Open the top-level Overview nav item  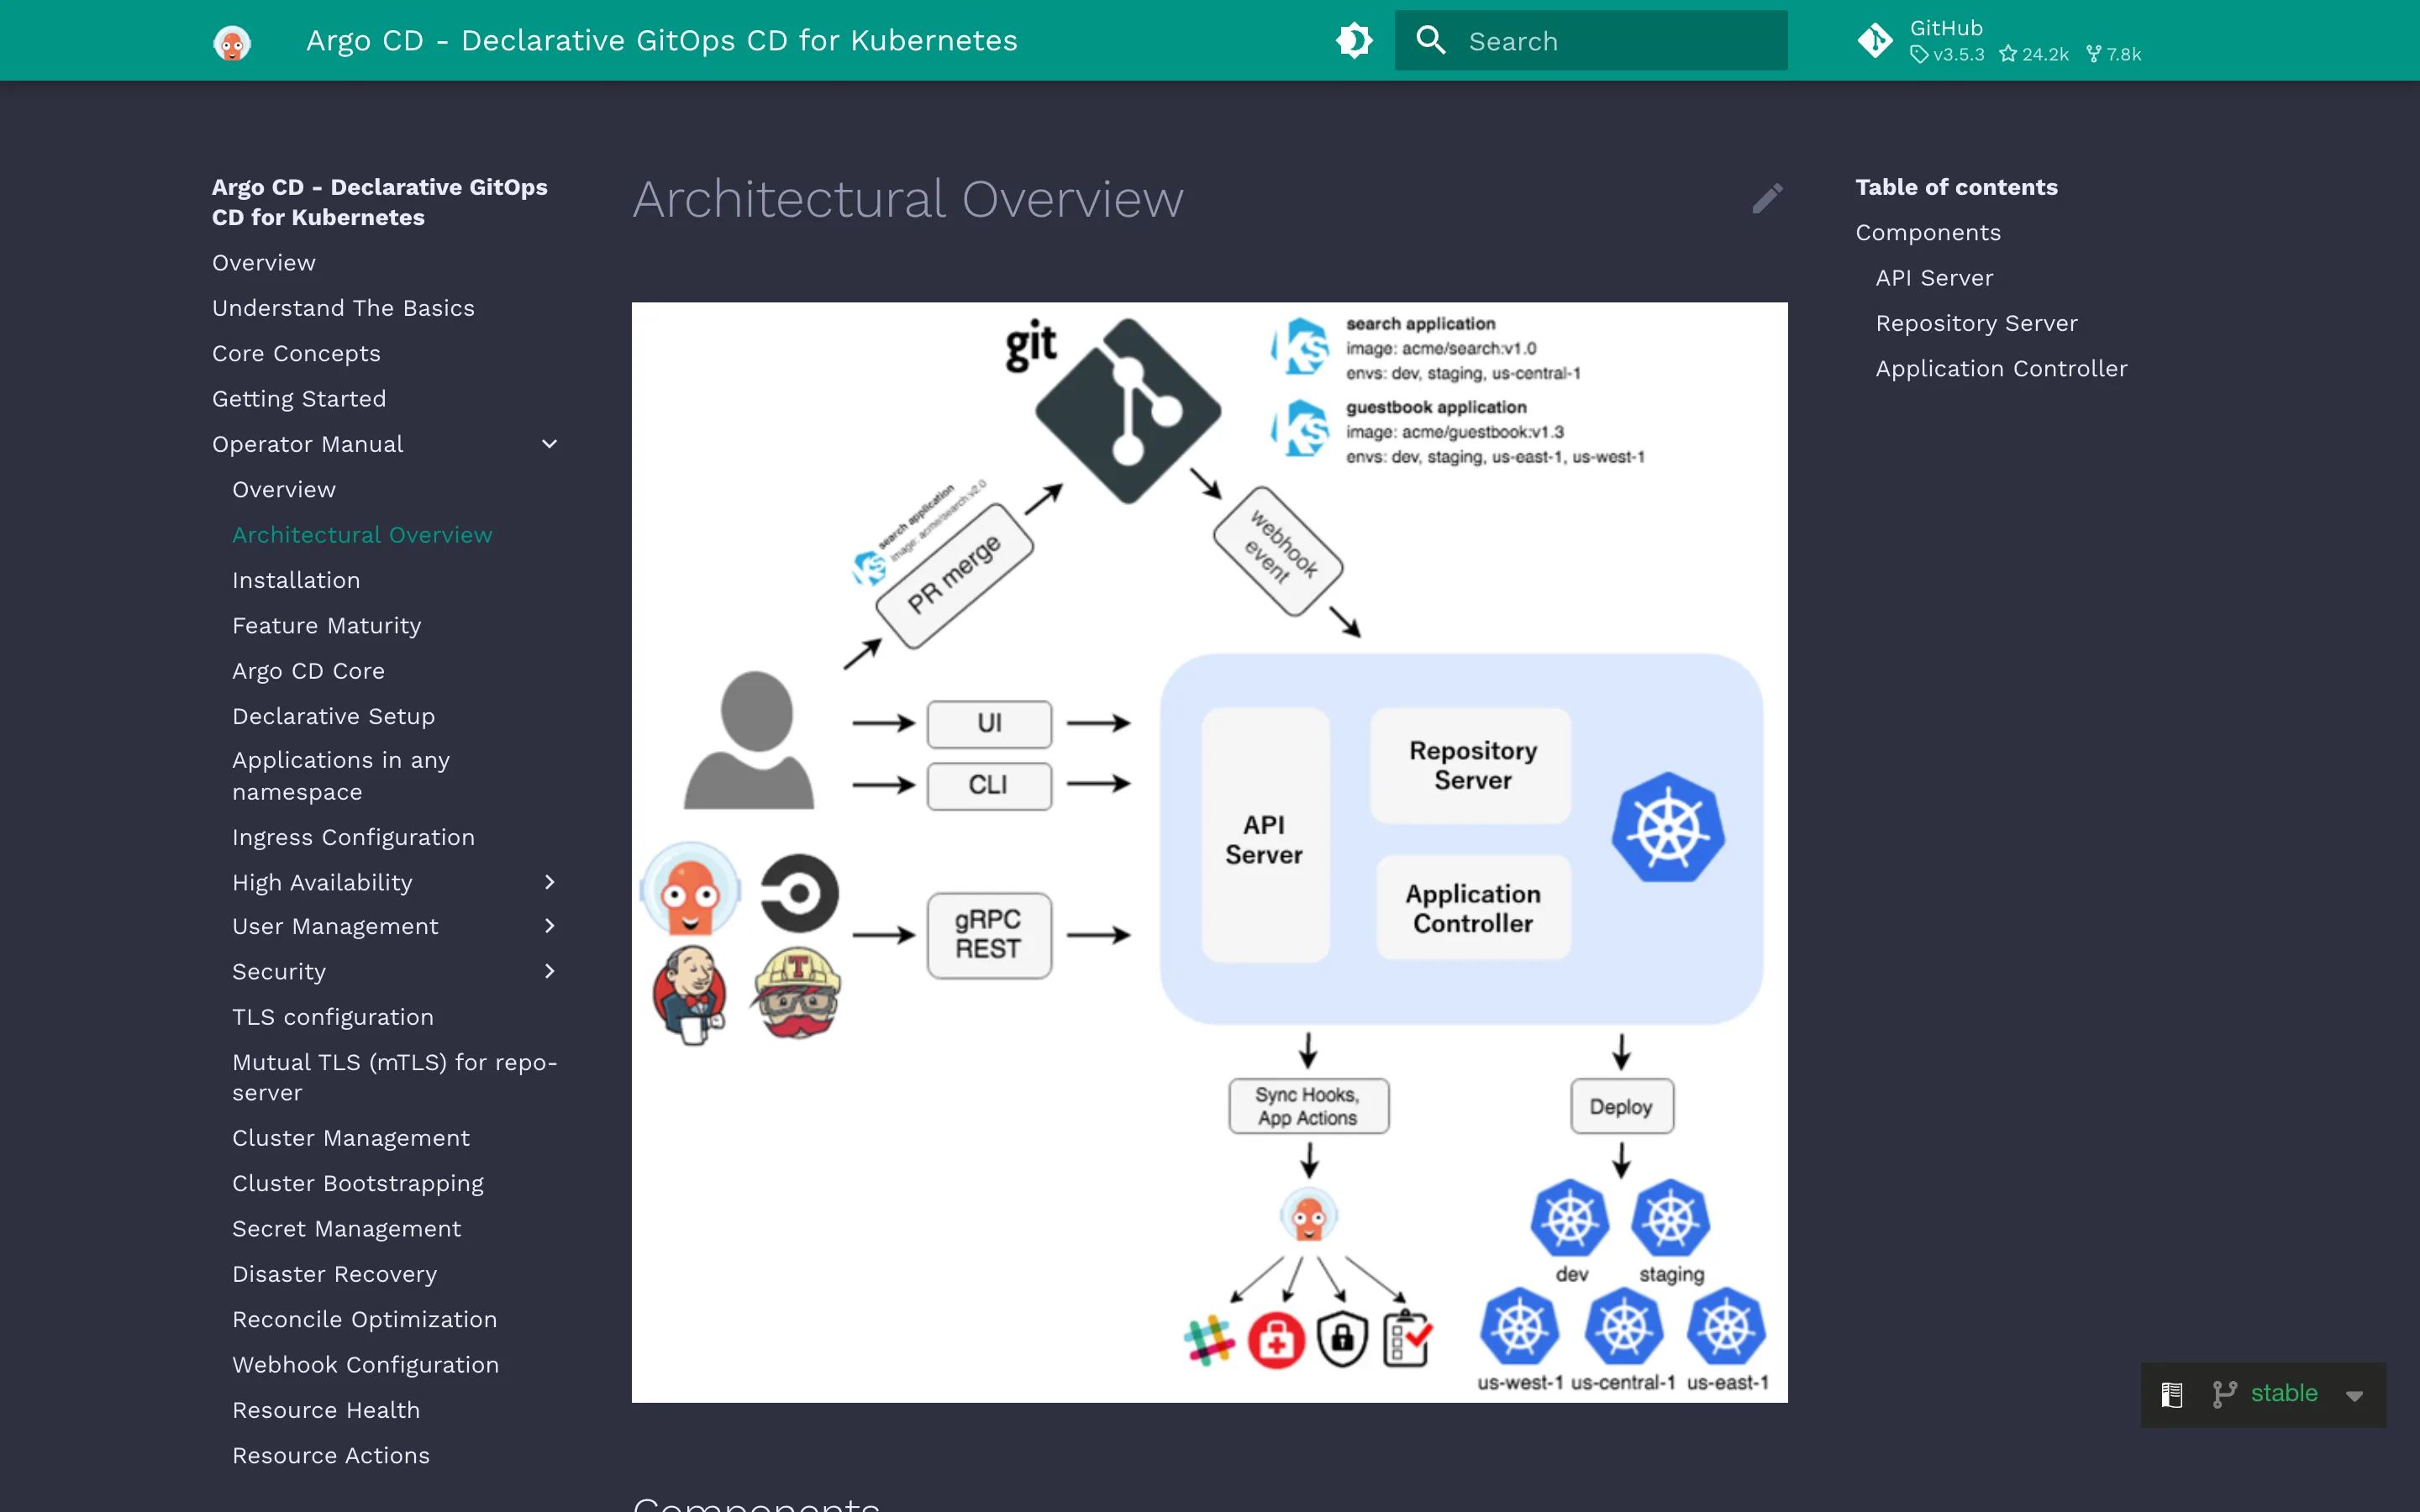(264, 262)
